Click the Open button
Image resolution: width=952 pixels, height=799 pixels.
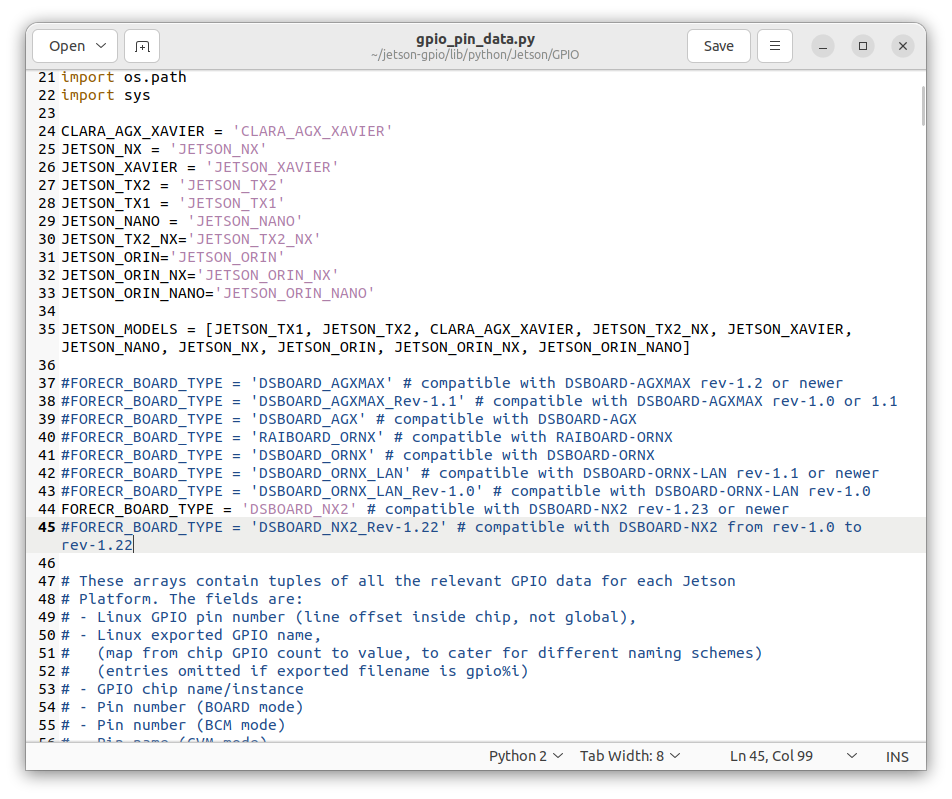(x=67, y=45)
